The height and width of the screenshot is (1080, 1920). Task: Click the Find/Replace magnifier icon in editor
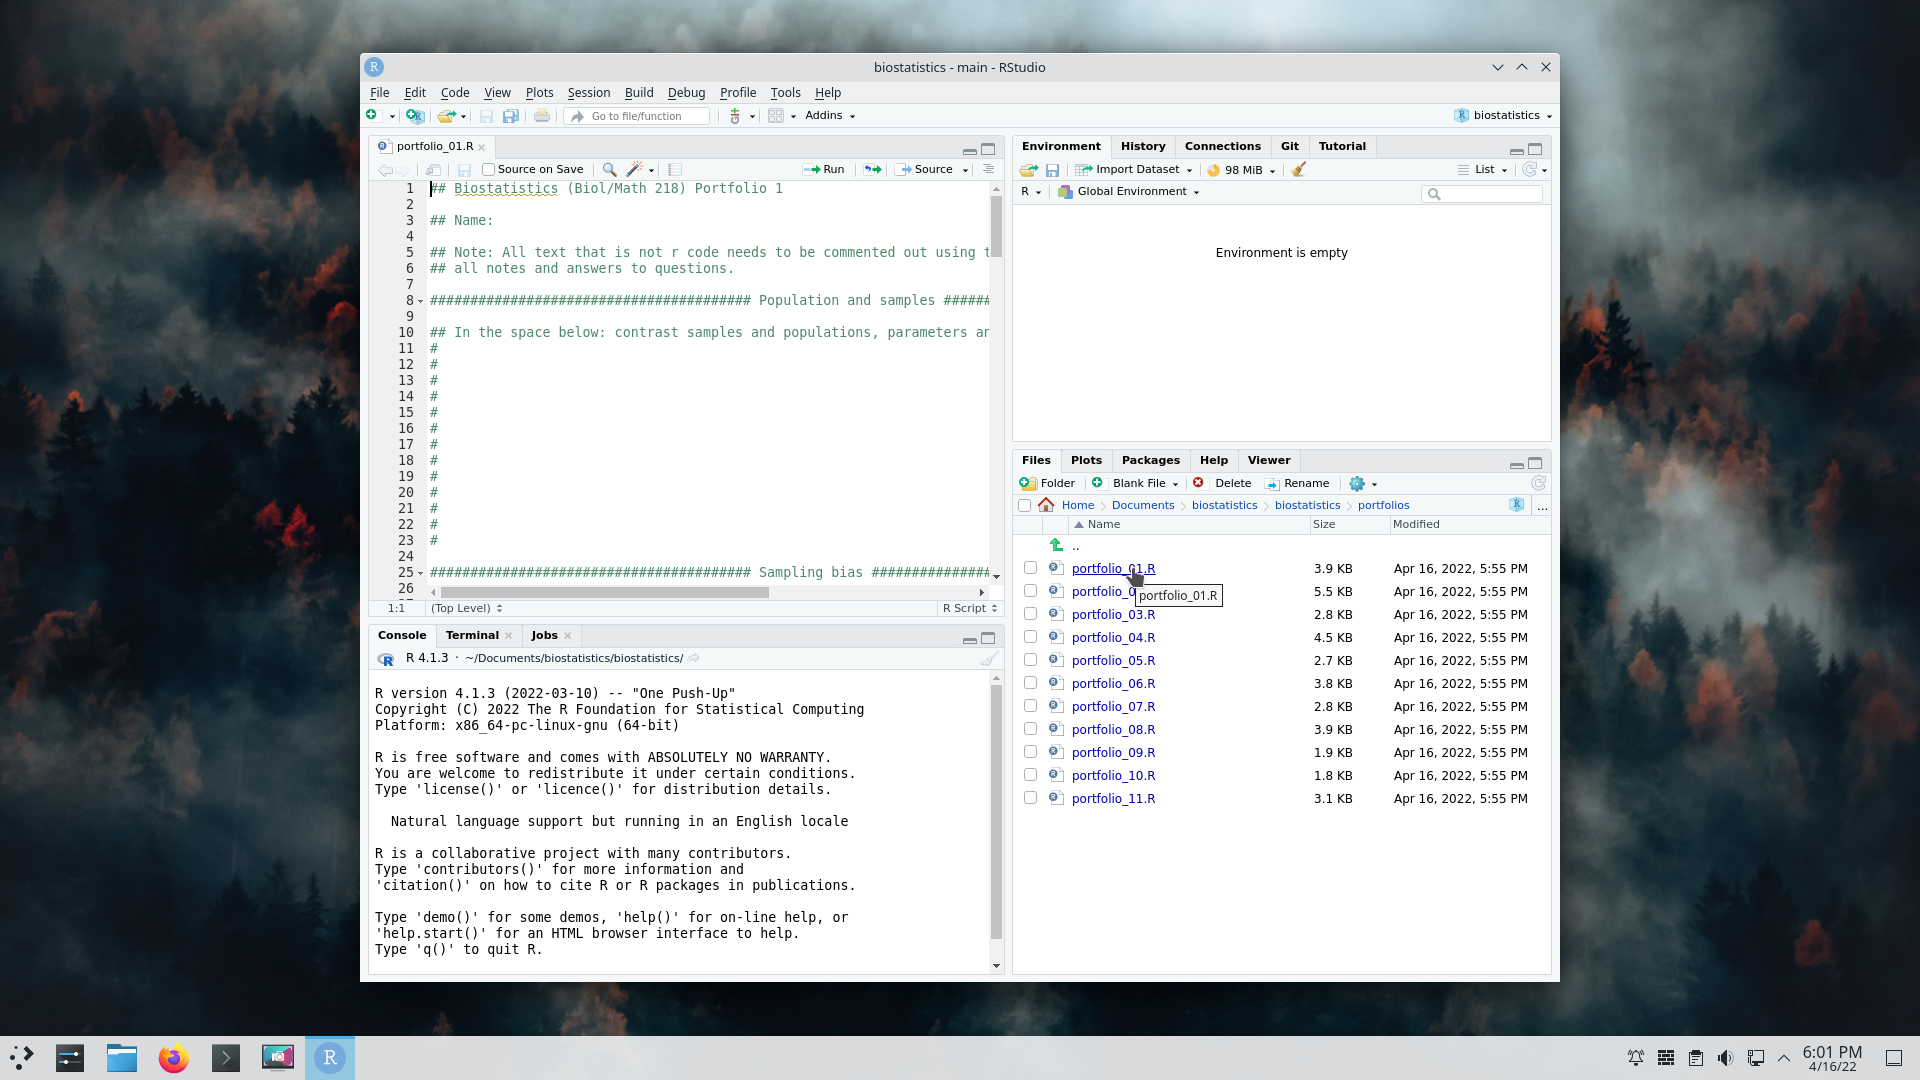pos(609,170)
